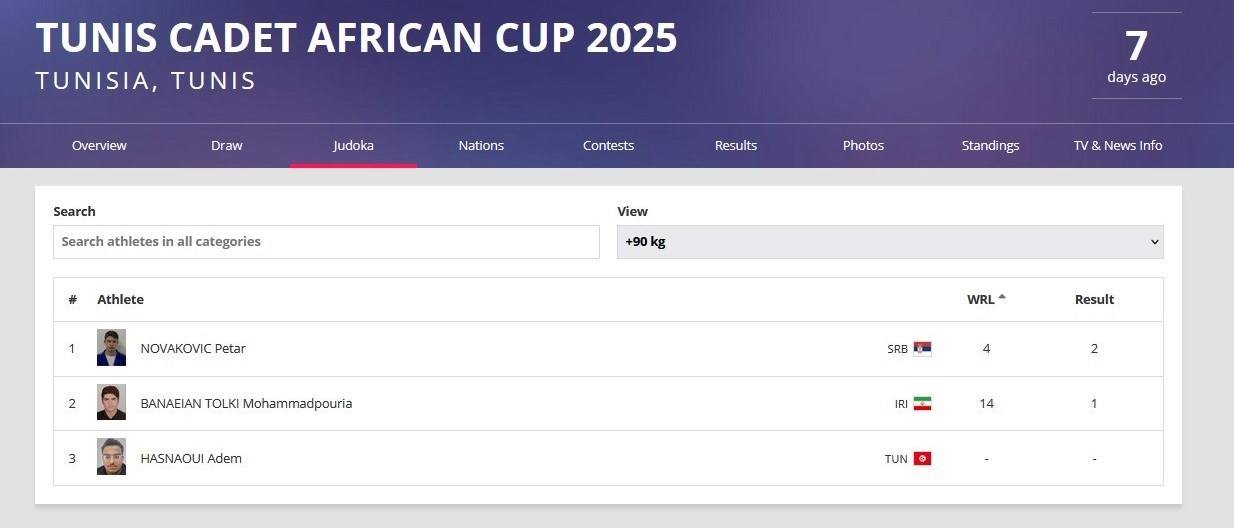Click the athlete search field
The height and width of the screenshot is (528, 1234).
326,242
